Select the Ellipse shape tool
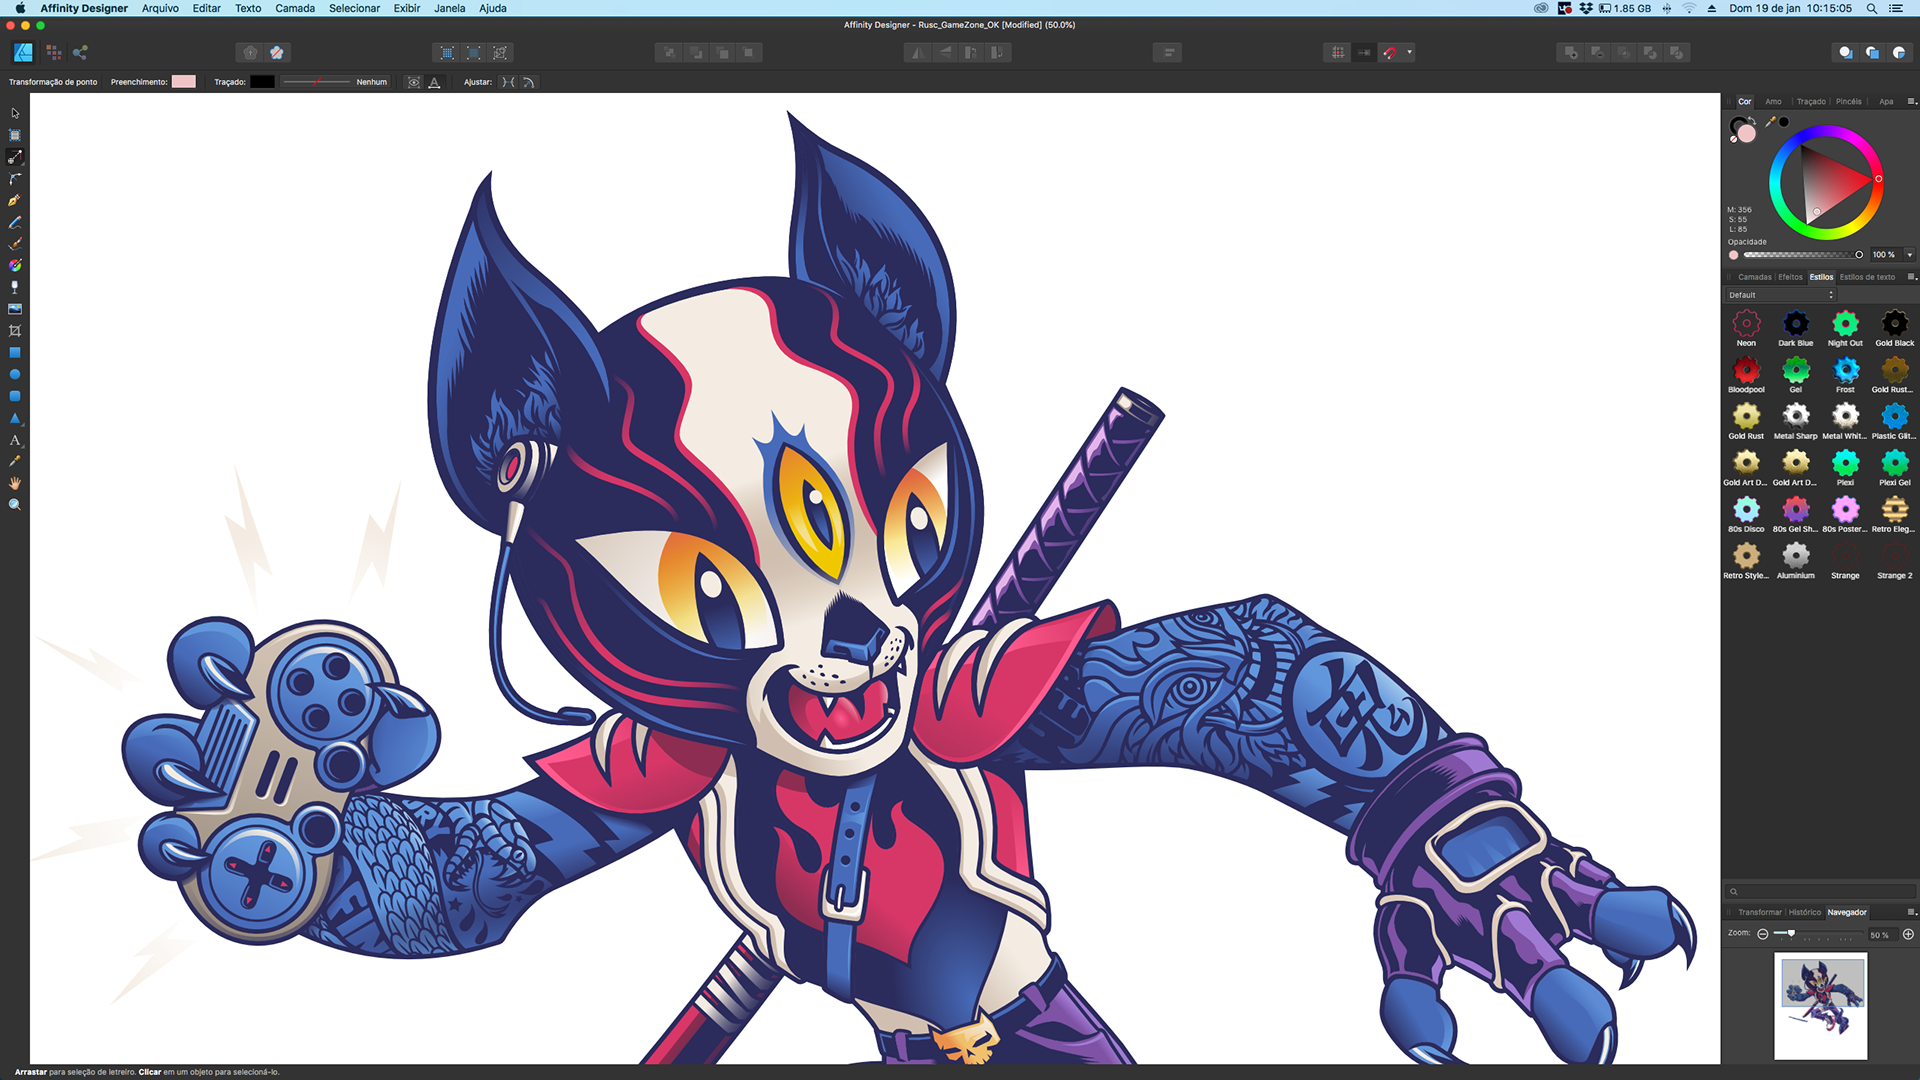 pyautogui.click(x=14, y=375)
